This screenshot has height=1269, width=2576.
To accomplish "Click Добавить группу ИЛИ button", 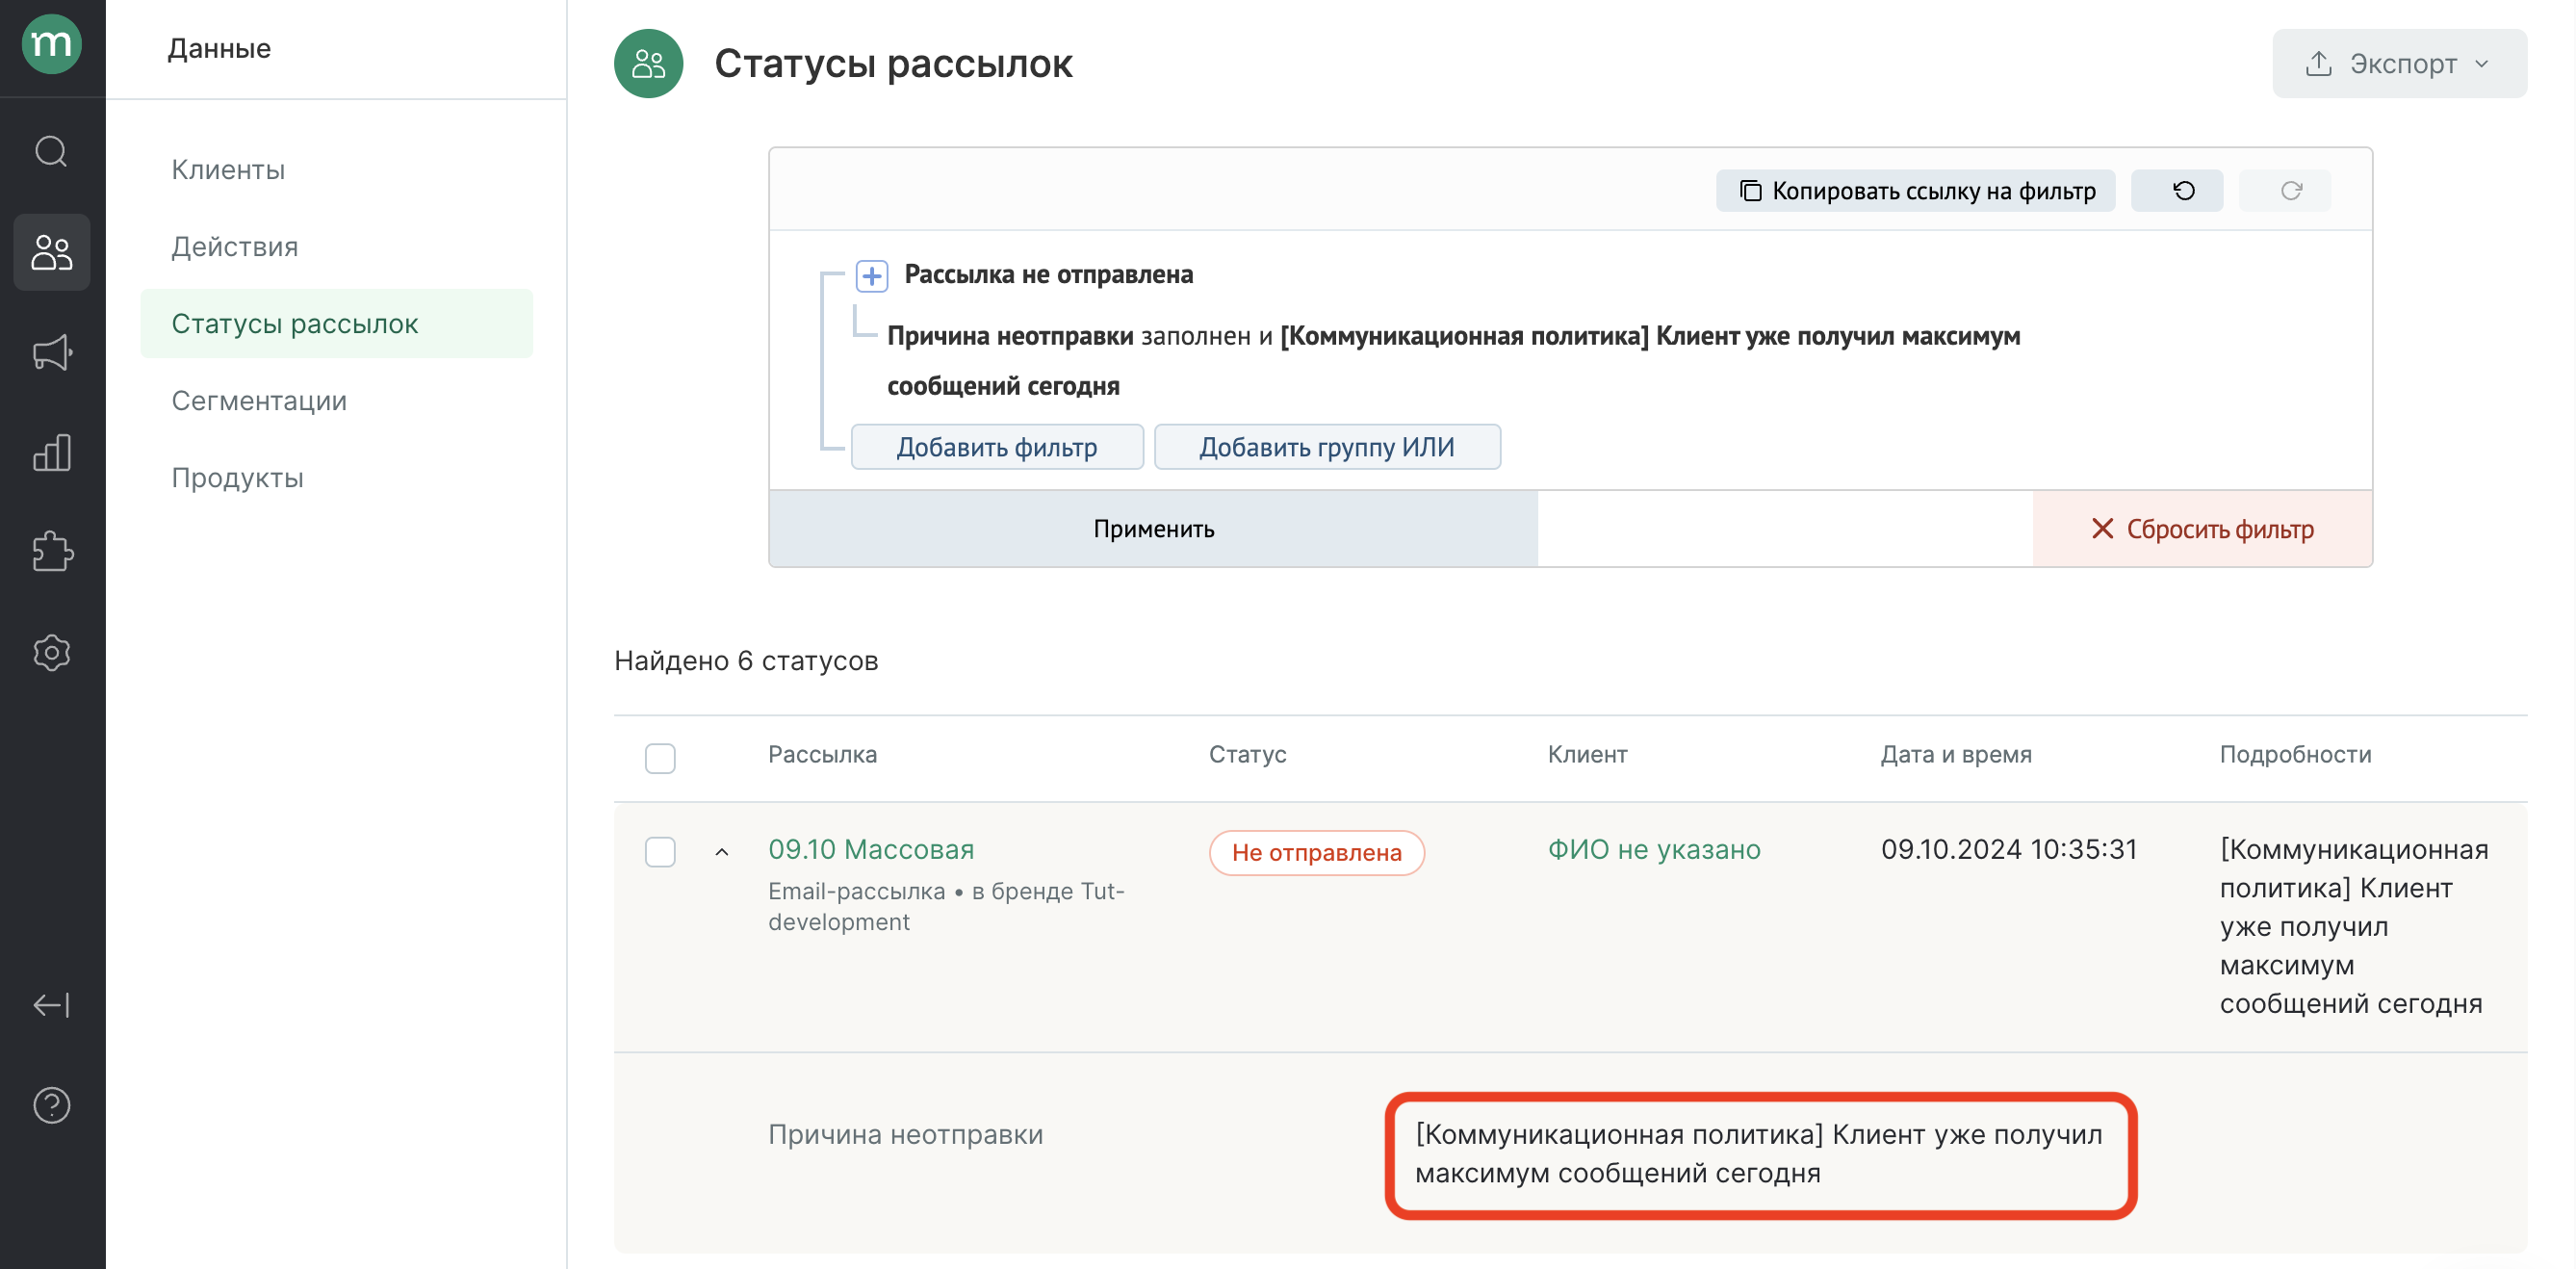I will tap(1327, 446).
